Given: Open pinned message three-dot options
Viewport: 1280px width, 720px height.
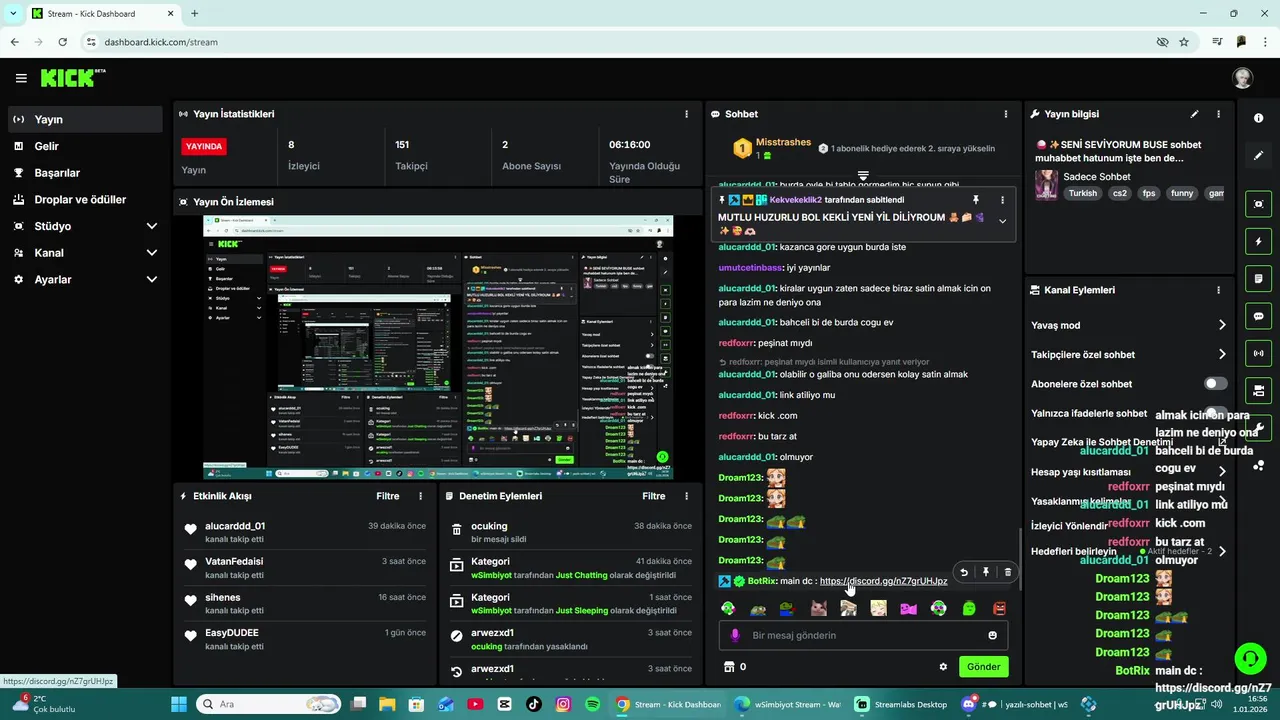Looking at the screenshot, I should (1002, 200).
